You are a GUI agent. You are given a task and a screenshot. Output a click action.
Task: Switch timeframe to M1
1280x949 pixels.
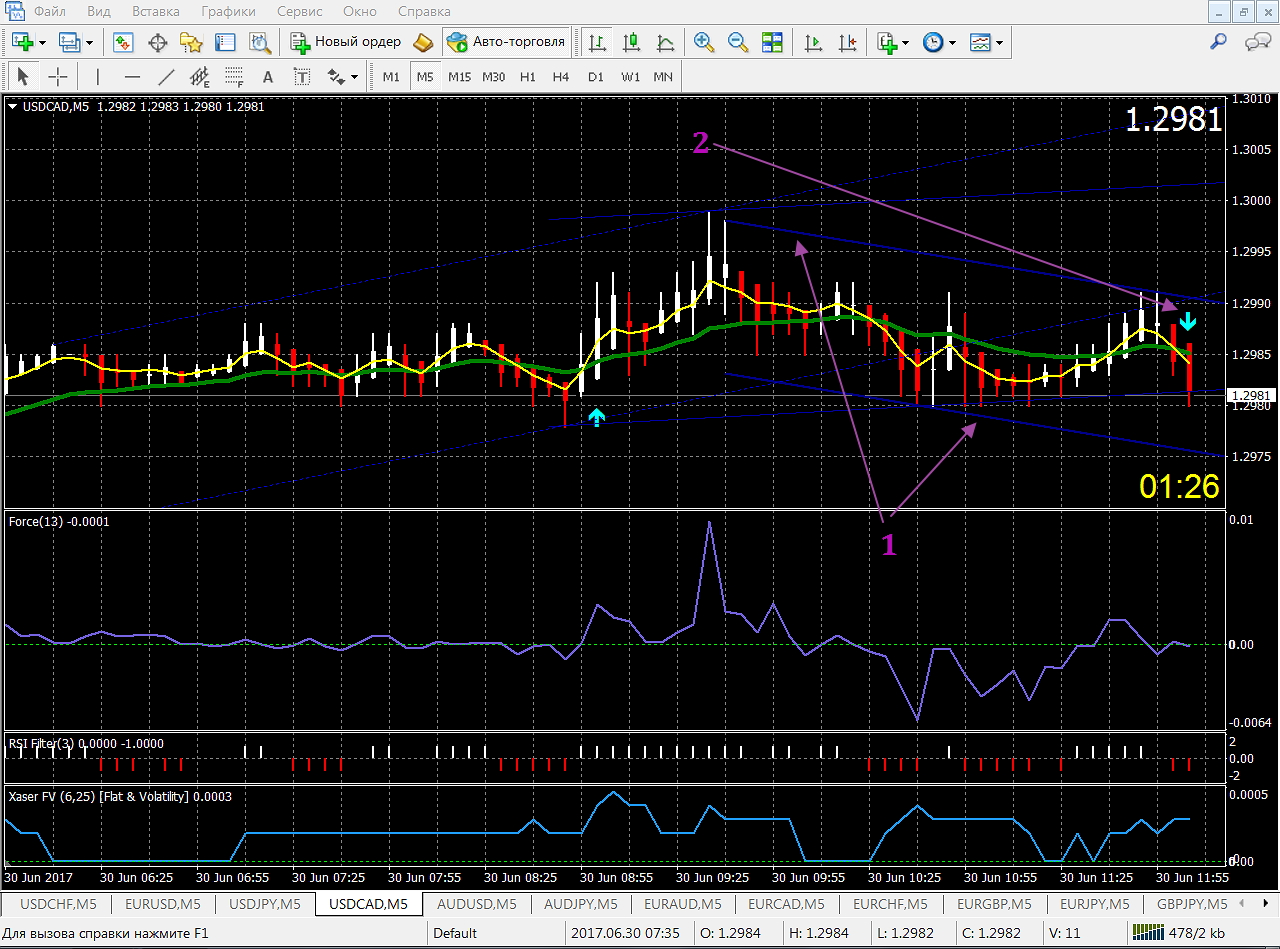[x=391, y=76]
